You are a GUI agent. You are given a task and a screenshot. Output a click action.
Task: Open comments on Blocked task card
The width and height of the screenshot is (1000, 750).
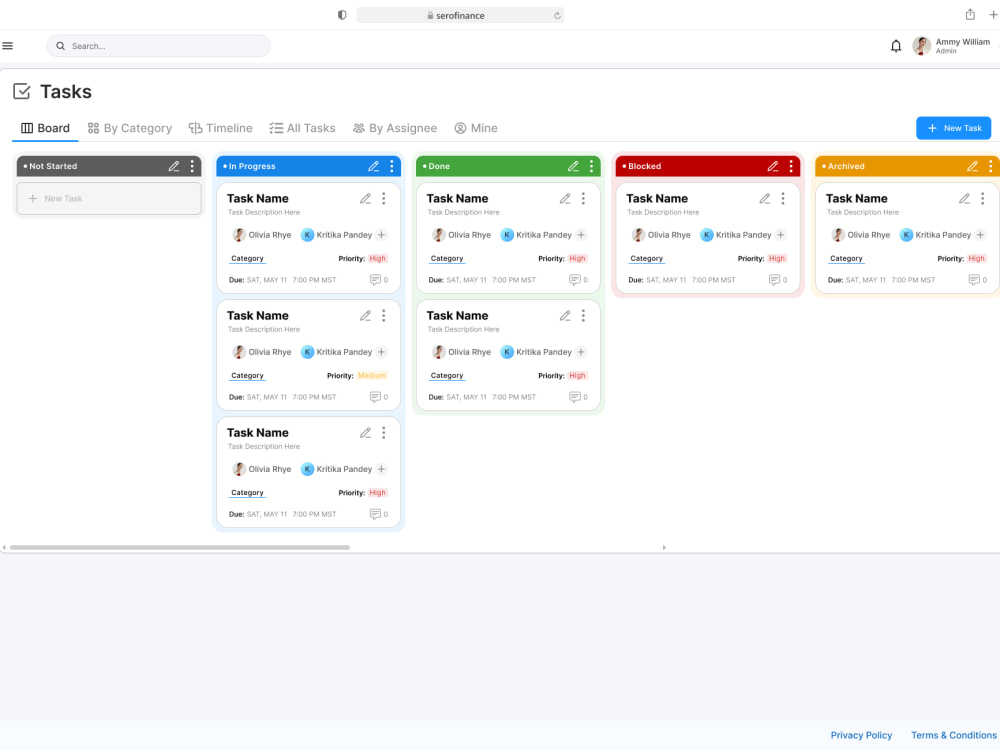pos(778,280)
